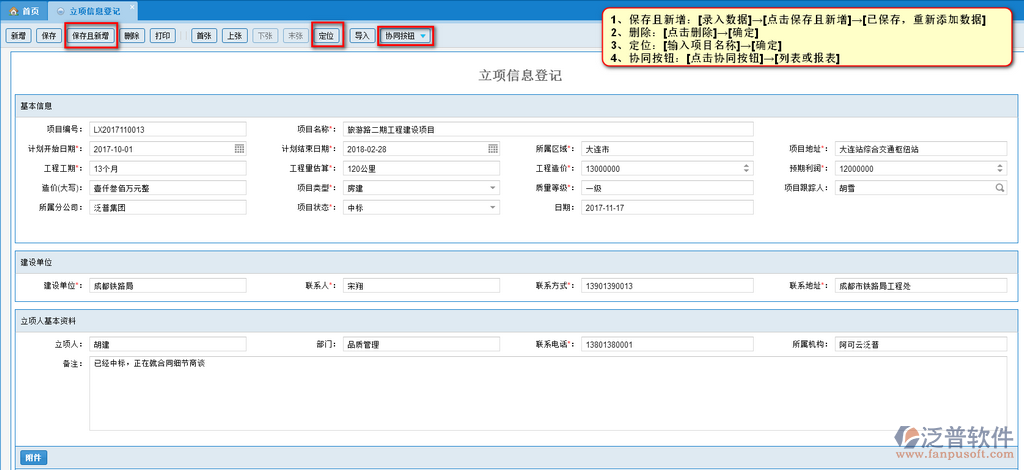Image resolution: width=1024 pixels, height=470 pixels.
Task: Expand the 项目状态 dropdown
Action: click(493, 207)
